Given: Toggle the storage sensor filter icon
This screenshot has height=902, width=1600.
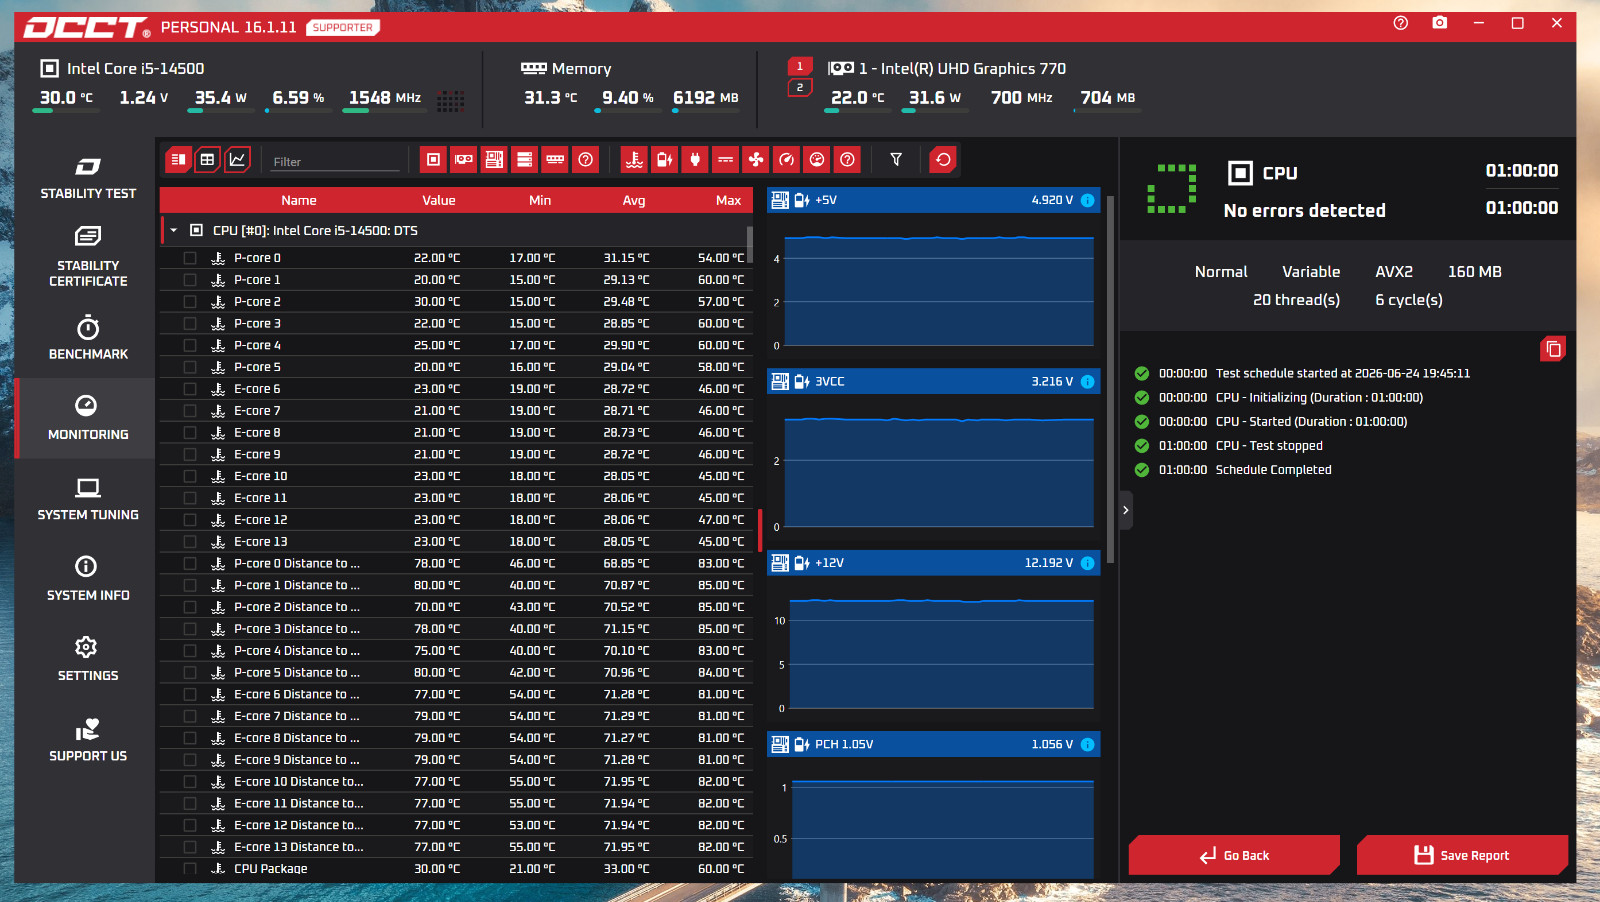Looking at the screenshot, I should [525, 159].
